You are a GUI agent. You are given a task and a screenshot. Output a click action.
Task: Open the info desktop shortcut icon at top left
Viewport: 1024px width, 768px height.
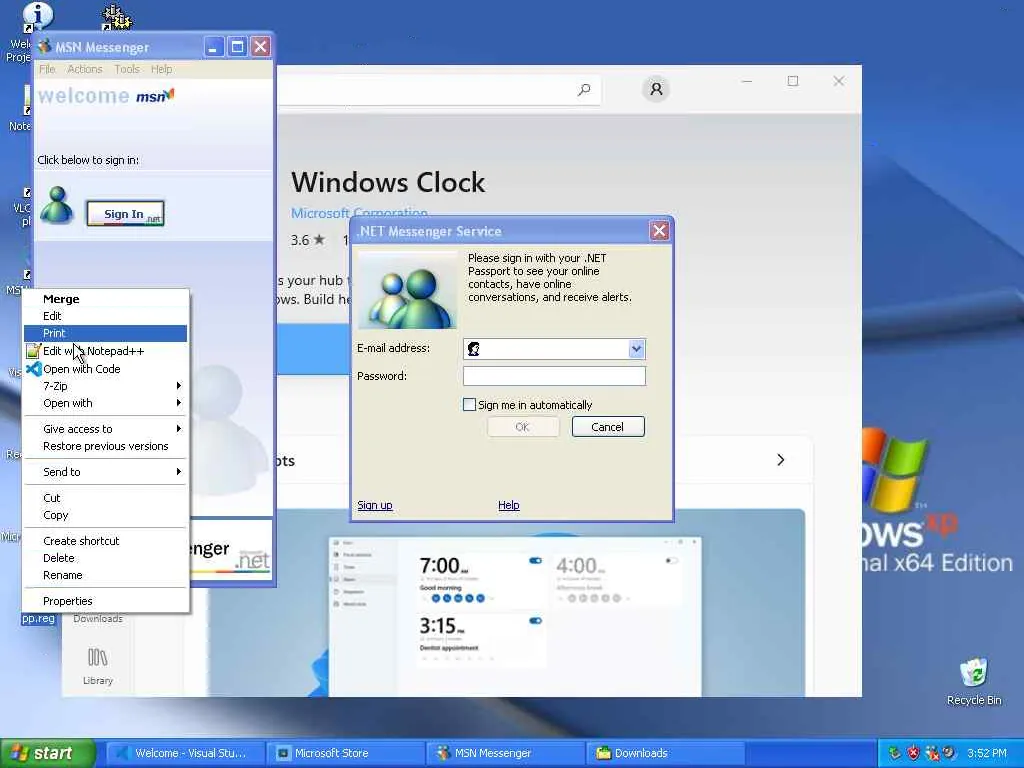[36, 17]
